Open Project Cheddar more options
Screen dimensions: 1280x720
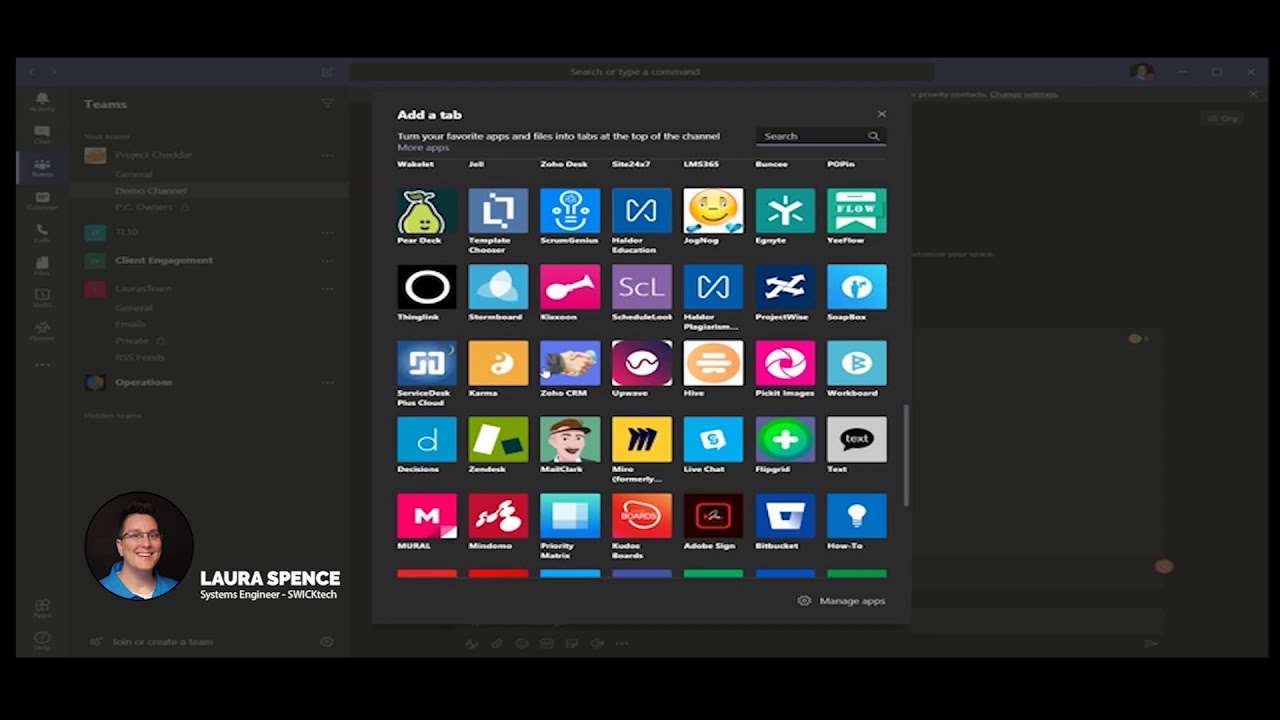click(327, 155)
